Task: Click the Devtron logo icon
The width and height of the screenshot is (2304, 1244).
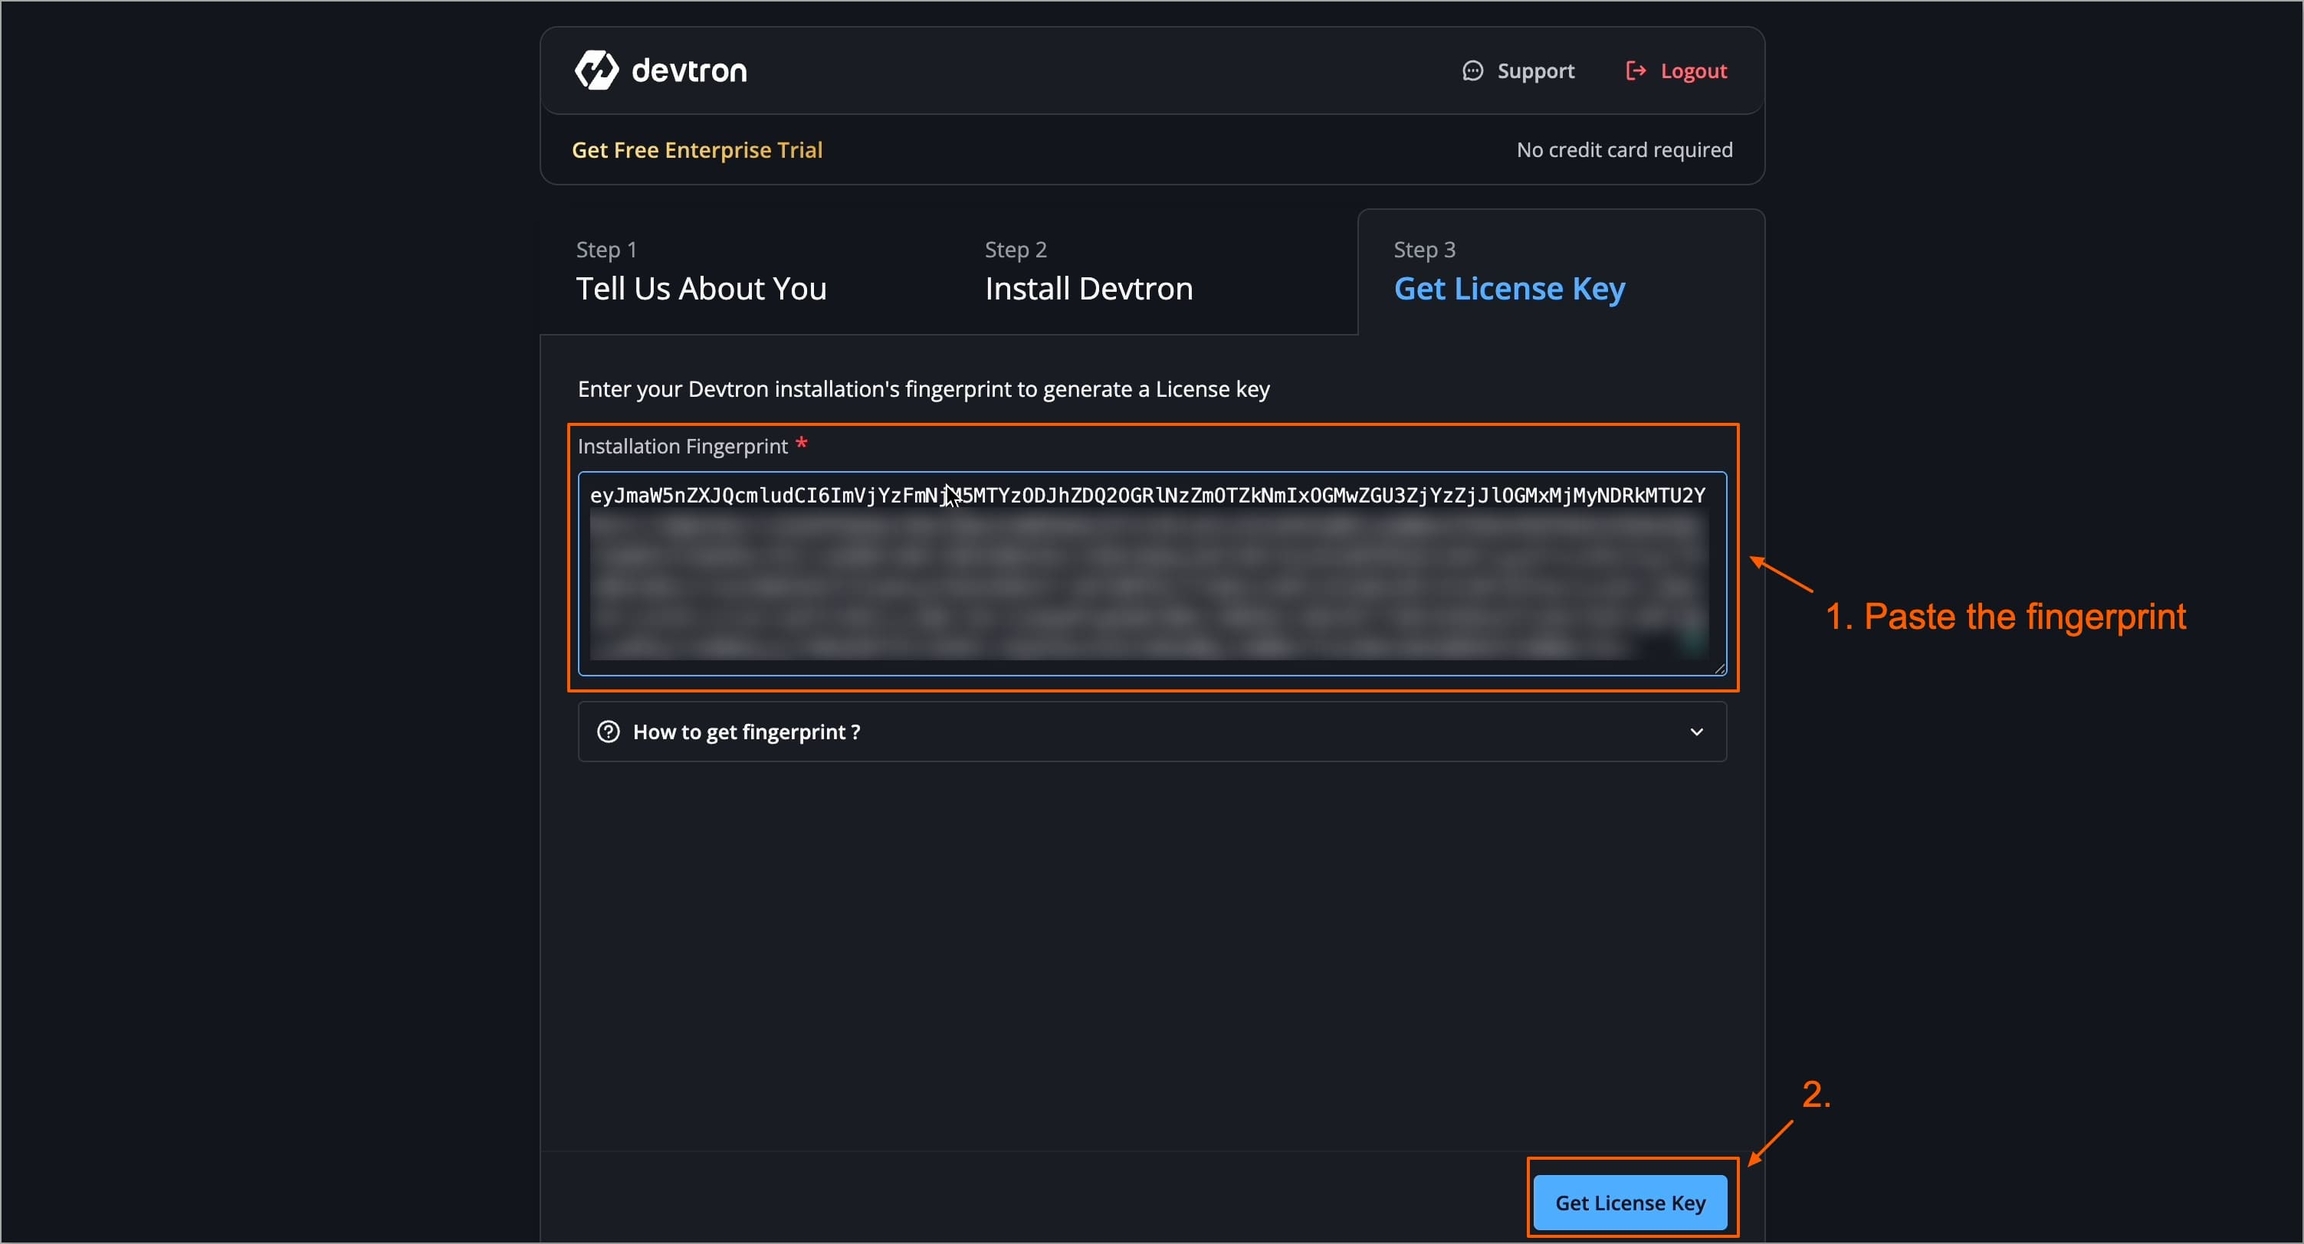Action: pos(597,70)
